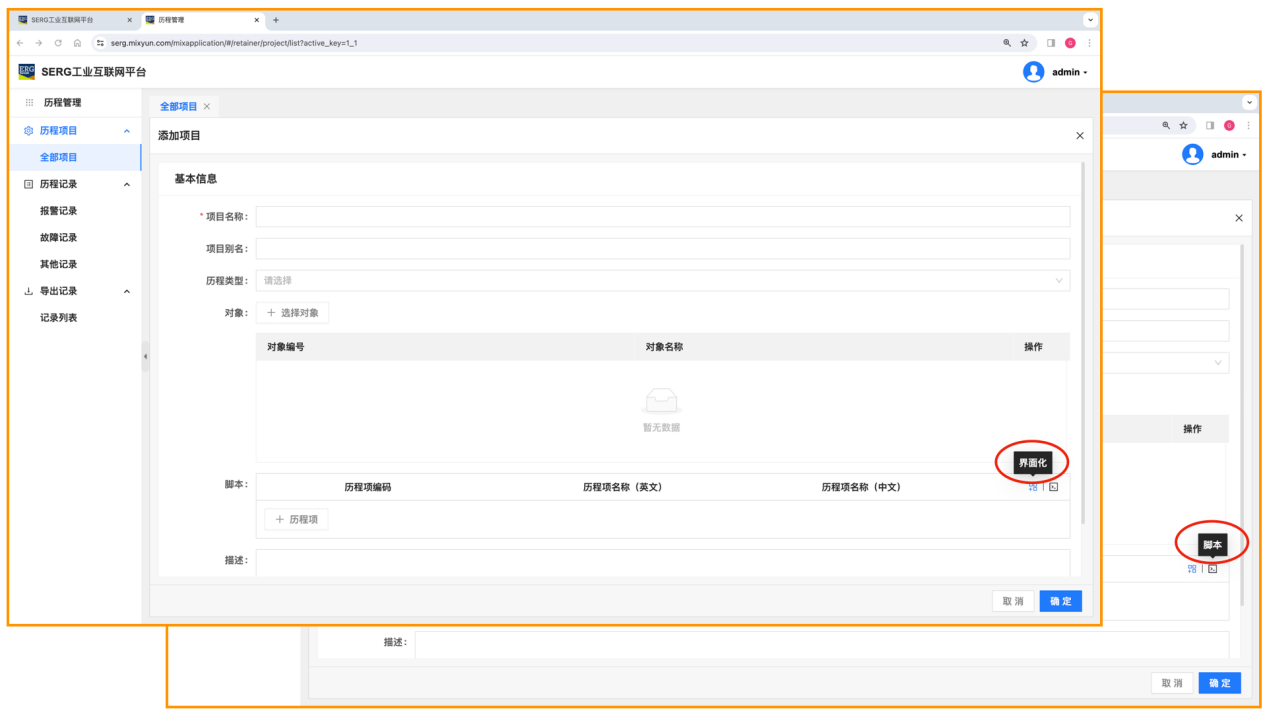
Task: Click the 选择对象 button
Action: tap(292, 313)
